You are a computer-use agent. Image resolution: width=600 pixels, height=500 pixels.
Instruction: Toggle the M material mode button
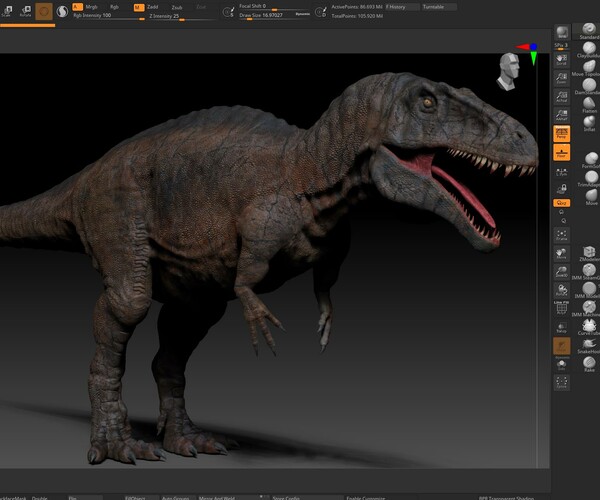pos(139,7)
